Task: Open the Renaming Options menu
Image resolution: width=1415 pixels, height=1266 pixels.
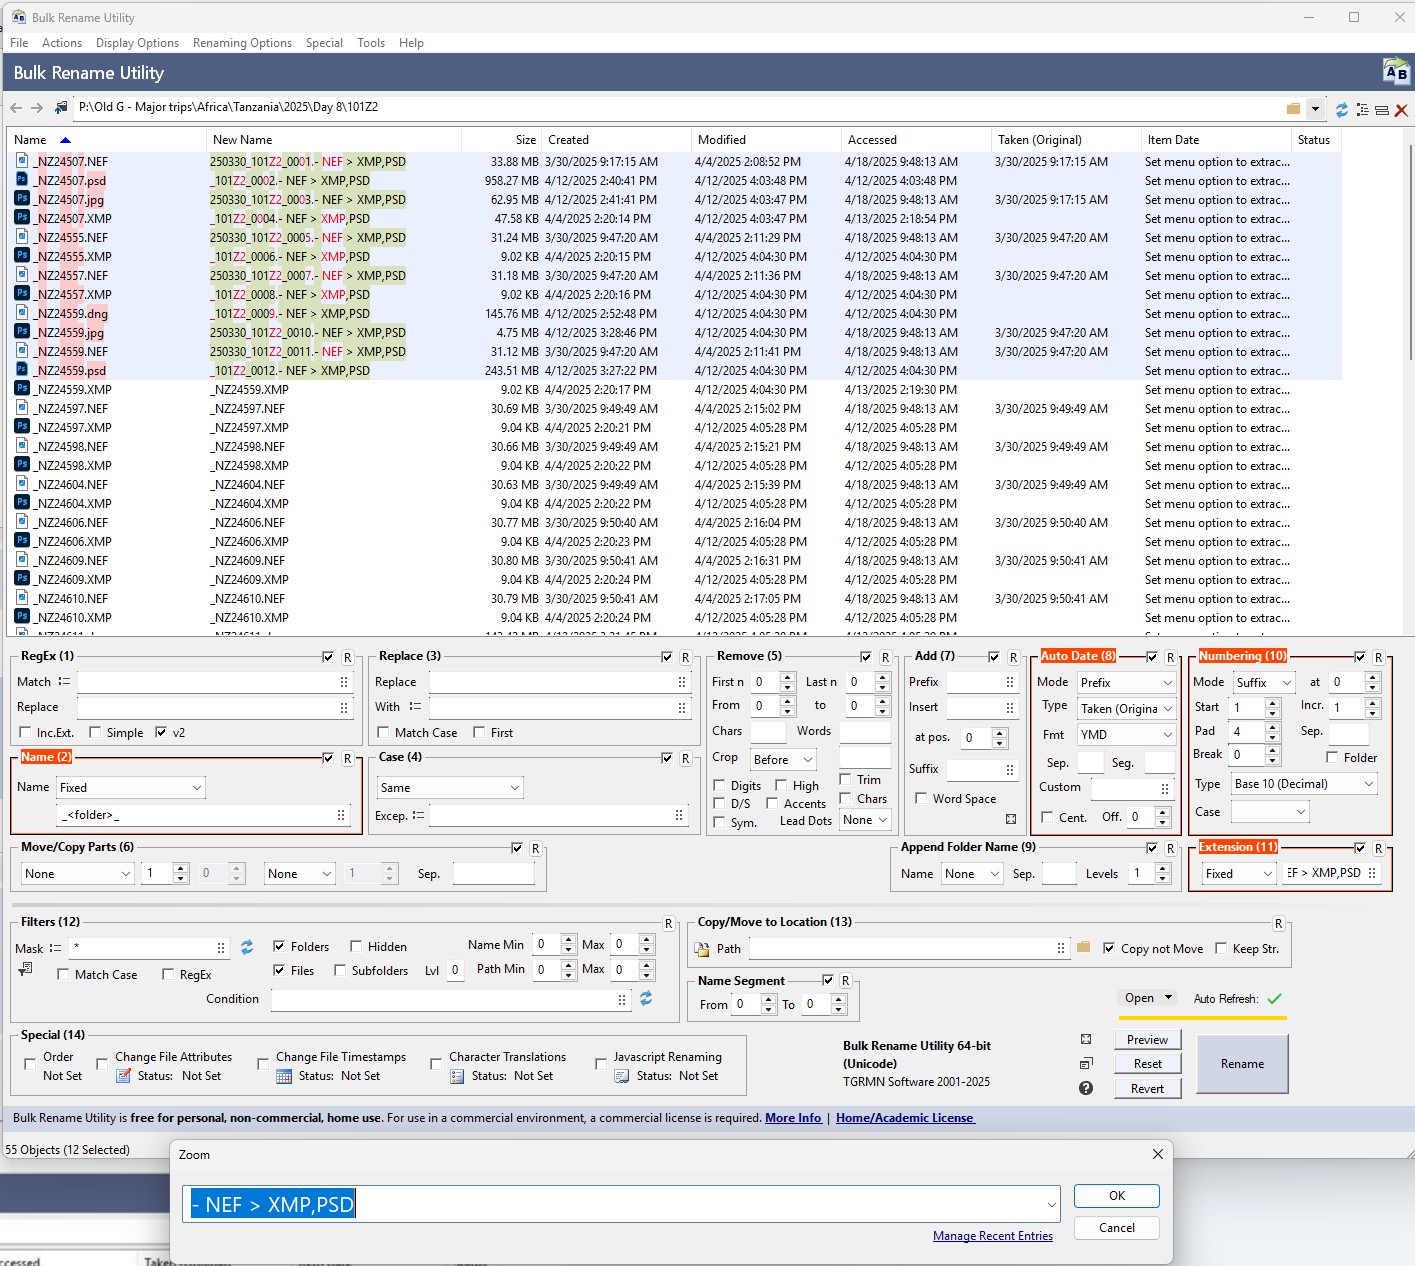Action: 242,43
